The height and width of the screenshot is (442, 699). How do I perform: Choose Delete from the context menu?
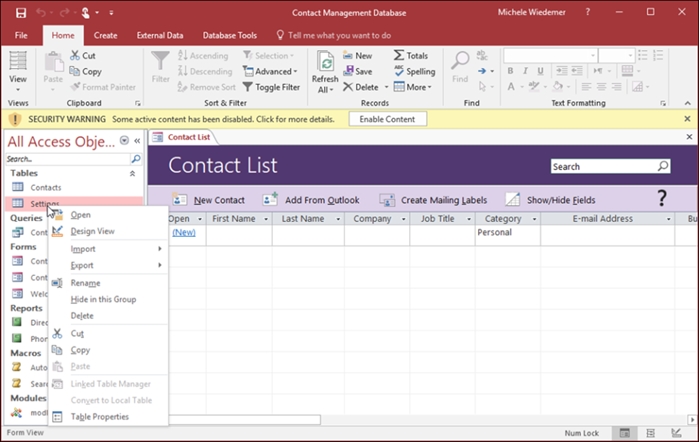point(108,316)
